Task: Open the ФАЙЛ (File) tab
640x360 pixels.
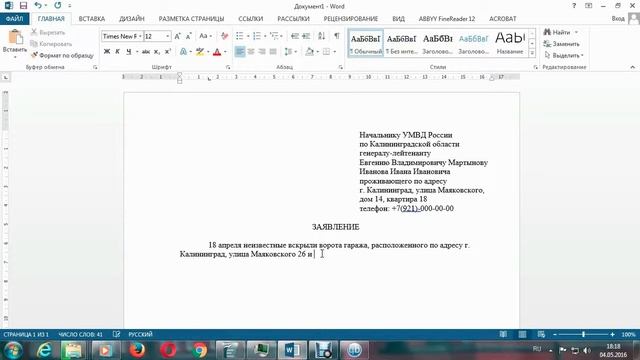Action: click(x=14, y=19)
